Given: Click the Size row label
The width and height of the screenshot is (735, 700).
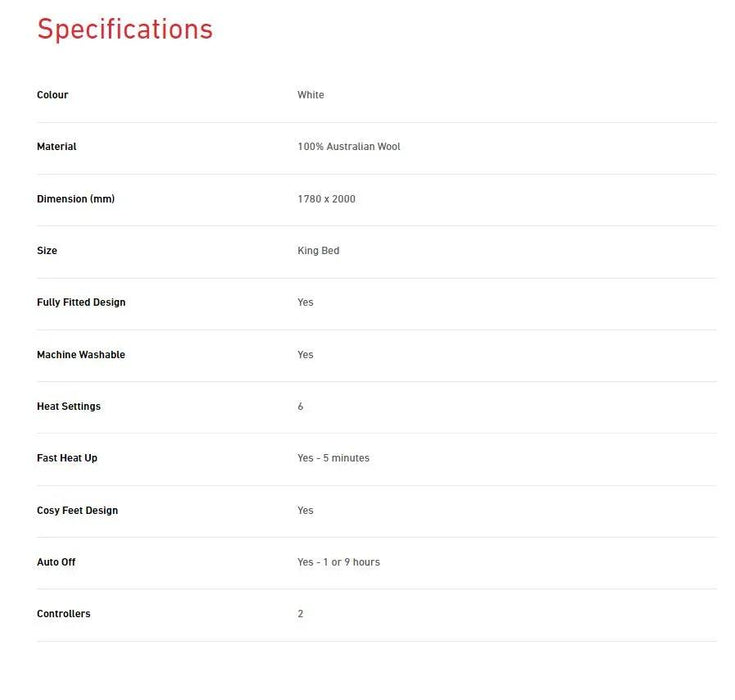Looking at the screenshot, I should click(47, 251).
